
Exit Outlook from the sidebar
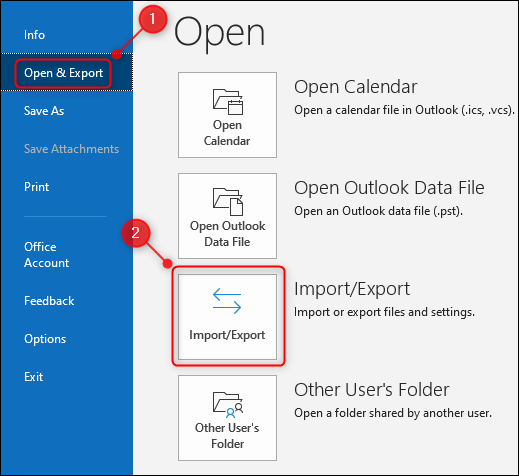(33, 377)
